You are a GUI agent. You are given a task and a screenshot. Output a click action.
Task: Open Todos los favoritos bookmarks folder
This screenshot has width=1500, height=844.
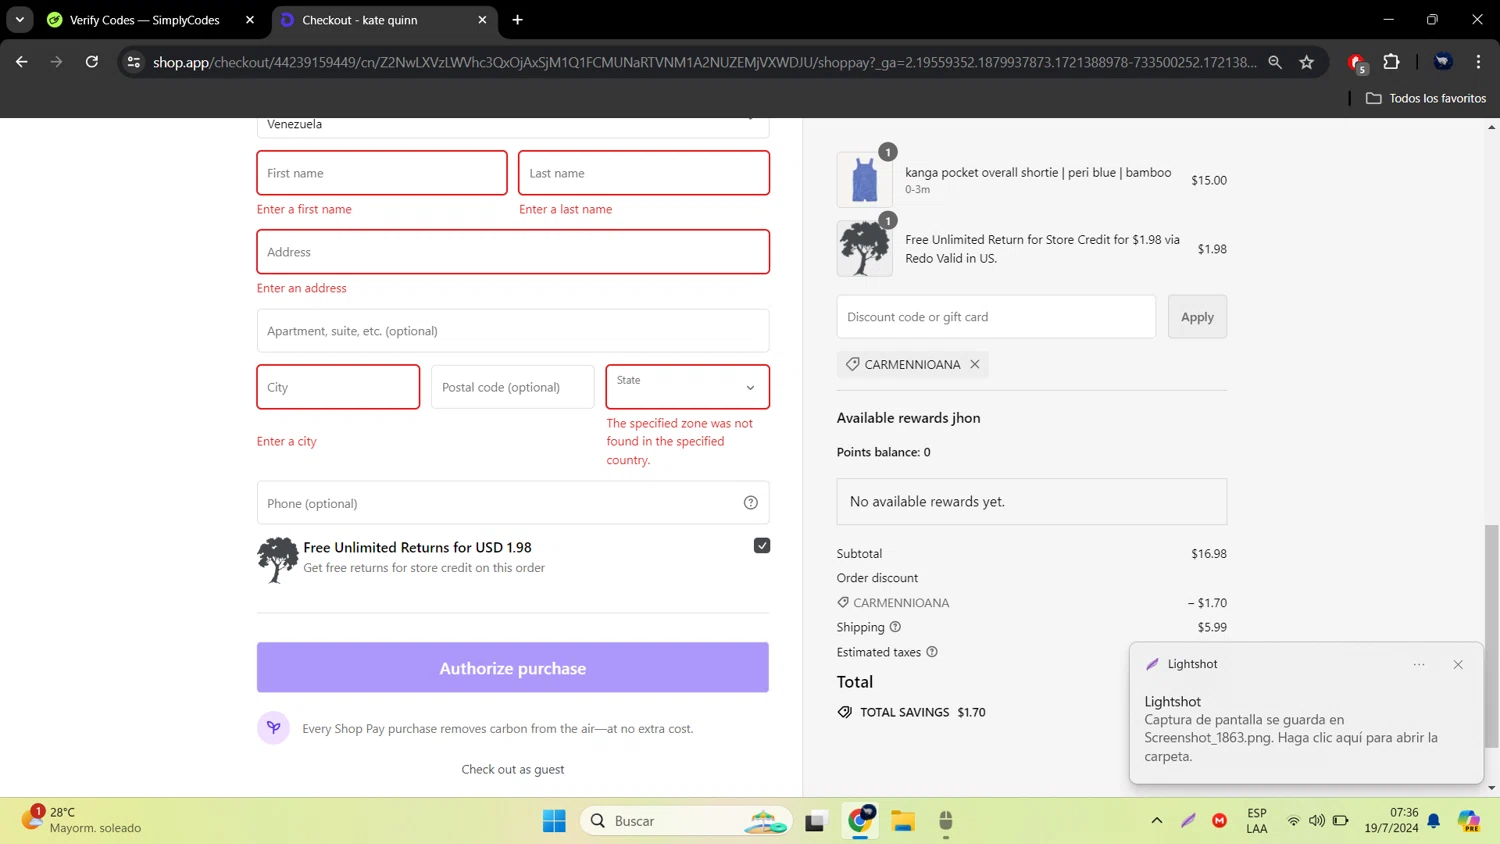click(1426, 98)
